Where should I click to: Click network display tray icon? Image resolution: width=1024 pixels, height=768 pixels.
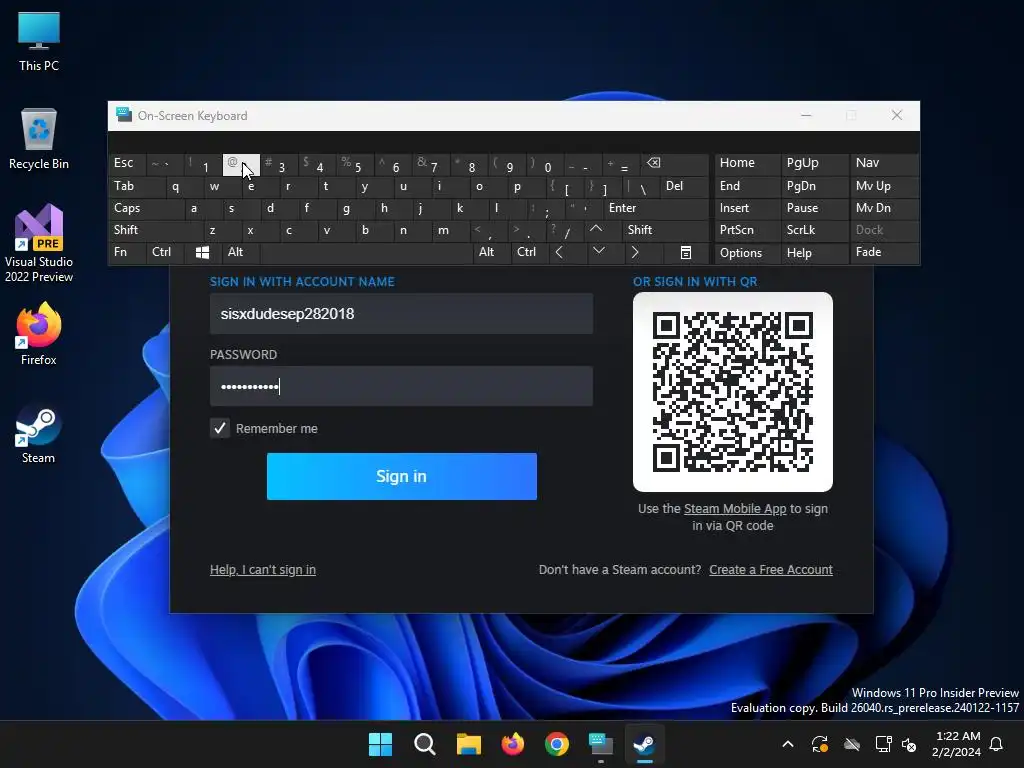pyautogui.click(x=883, y=744)
